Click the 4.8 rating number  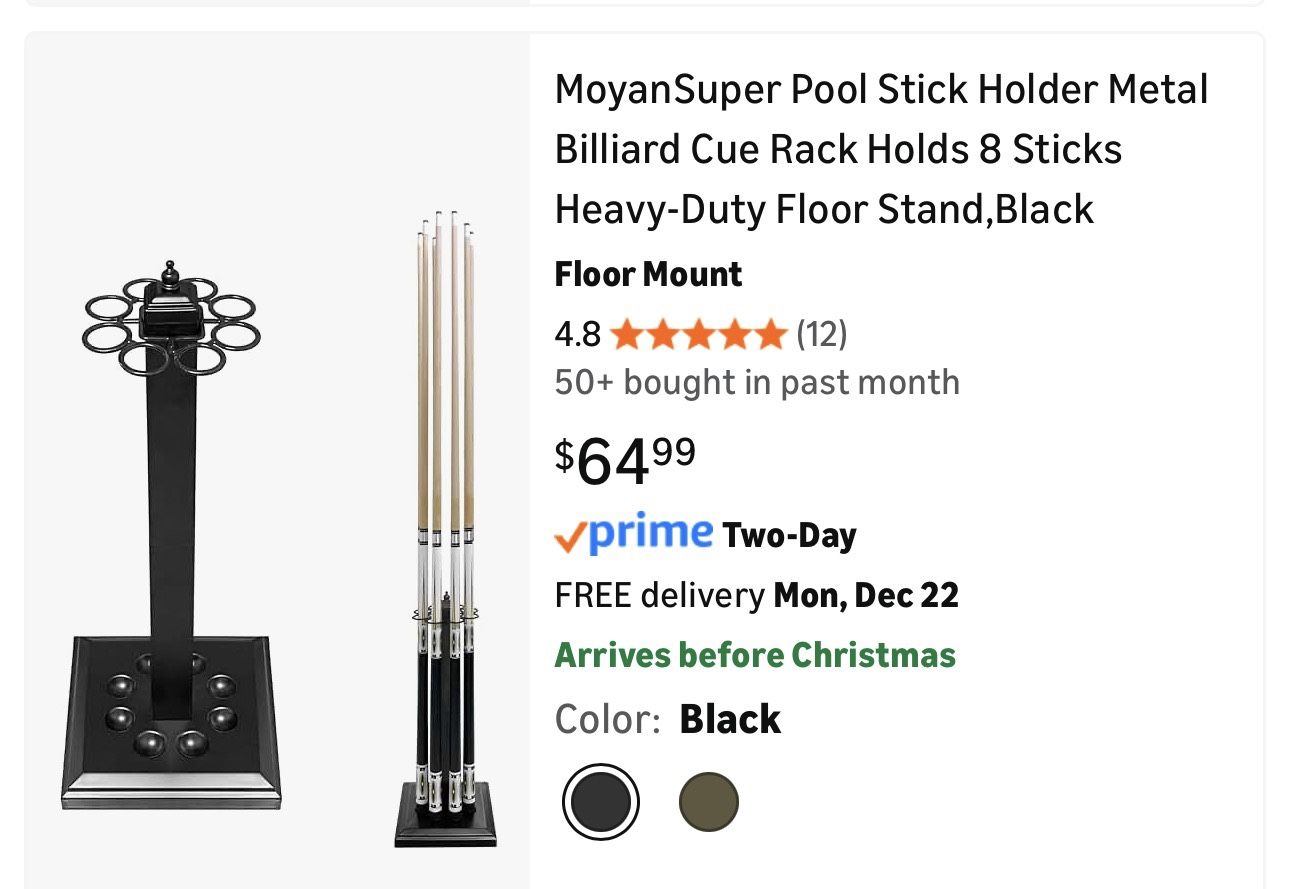tap(577, 335)
